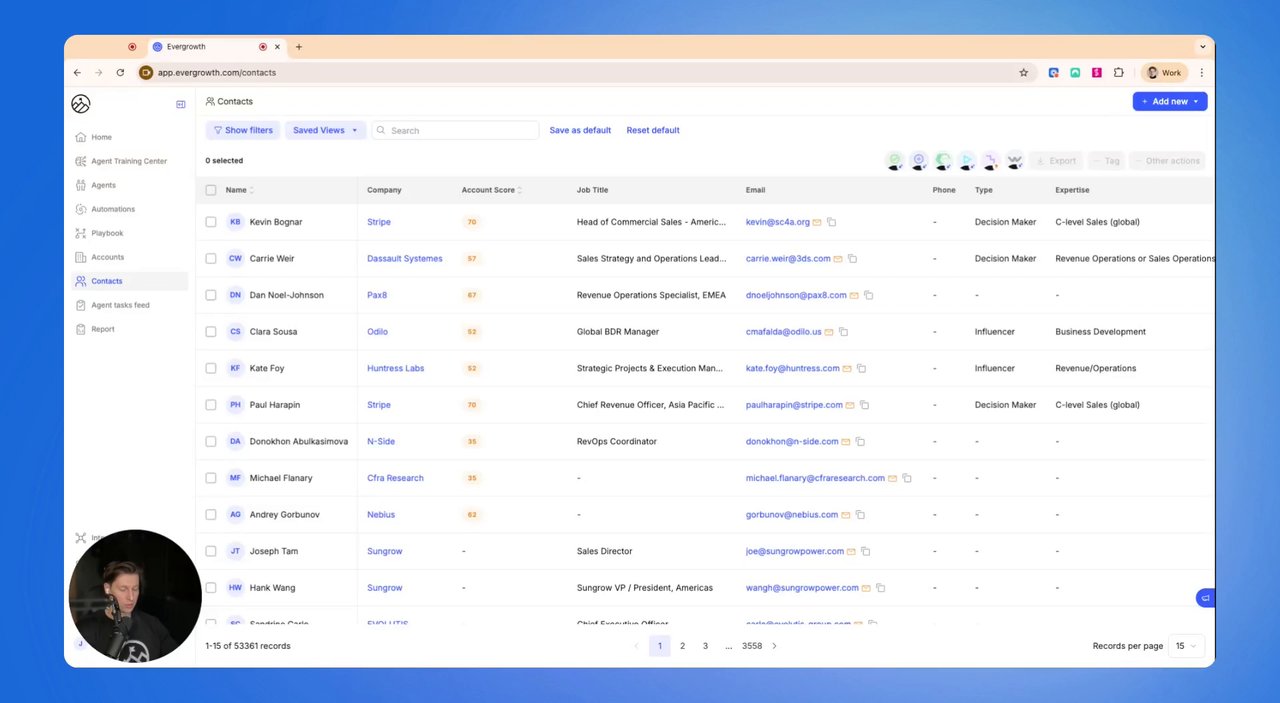Screen dimensions: 1280x703
Task: Click the blue play-triangle agent icon
Action: point(967,160)
